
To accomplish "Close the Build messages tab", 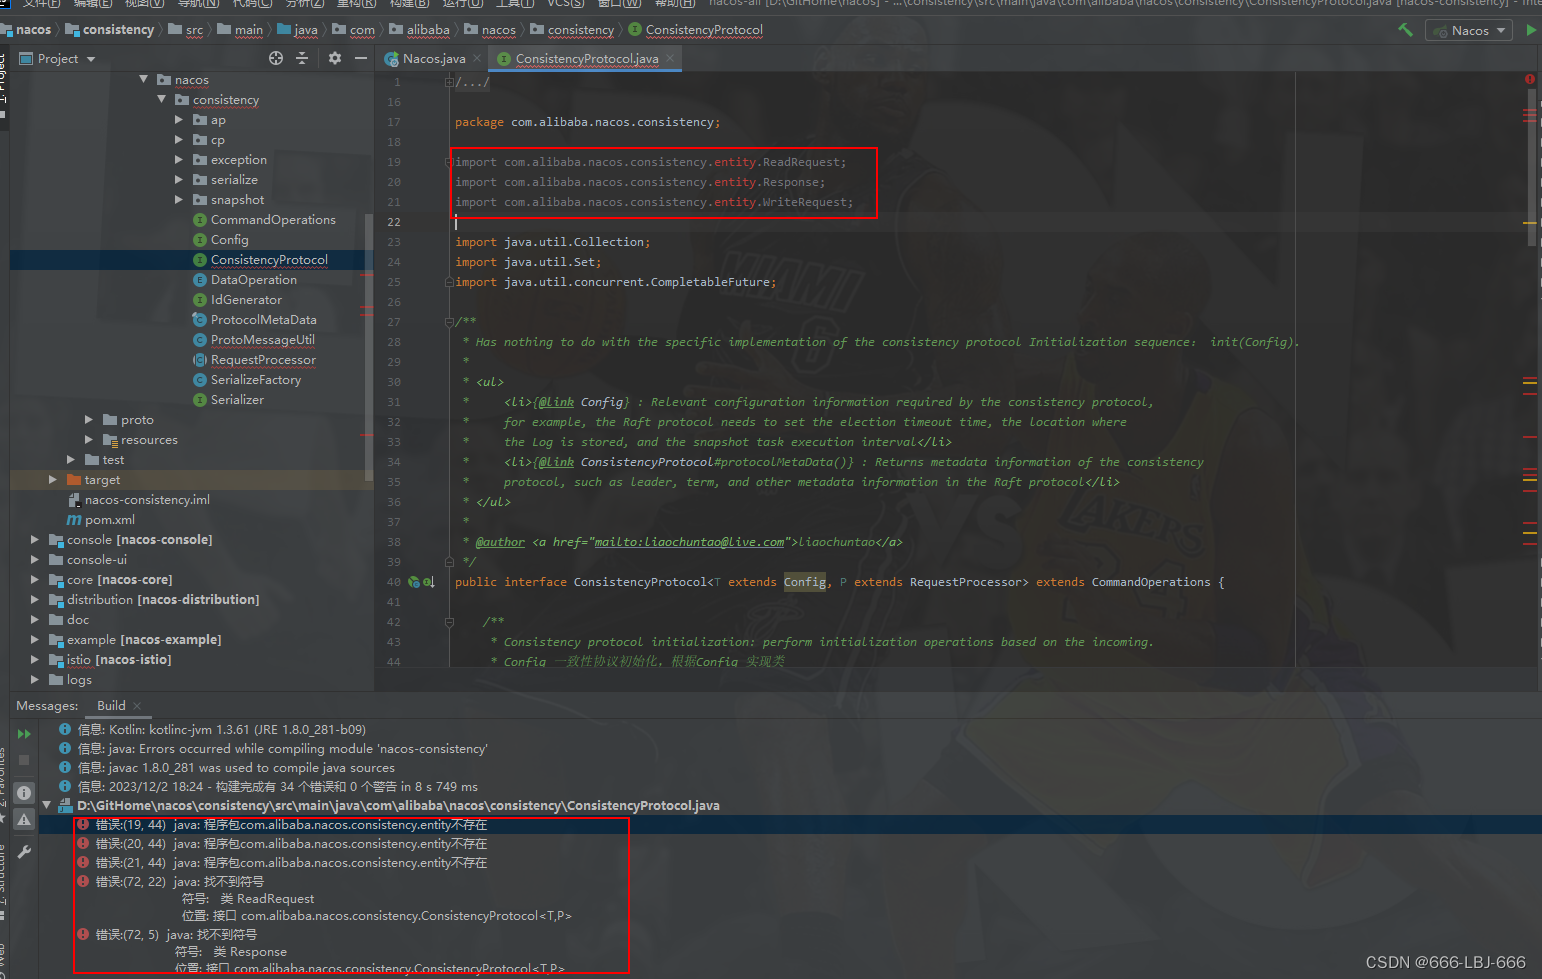I will [x=137, y=706].
